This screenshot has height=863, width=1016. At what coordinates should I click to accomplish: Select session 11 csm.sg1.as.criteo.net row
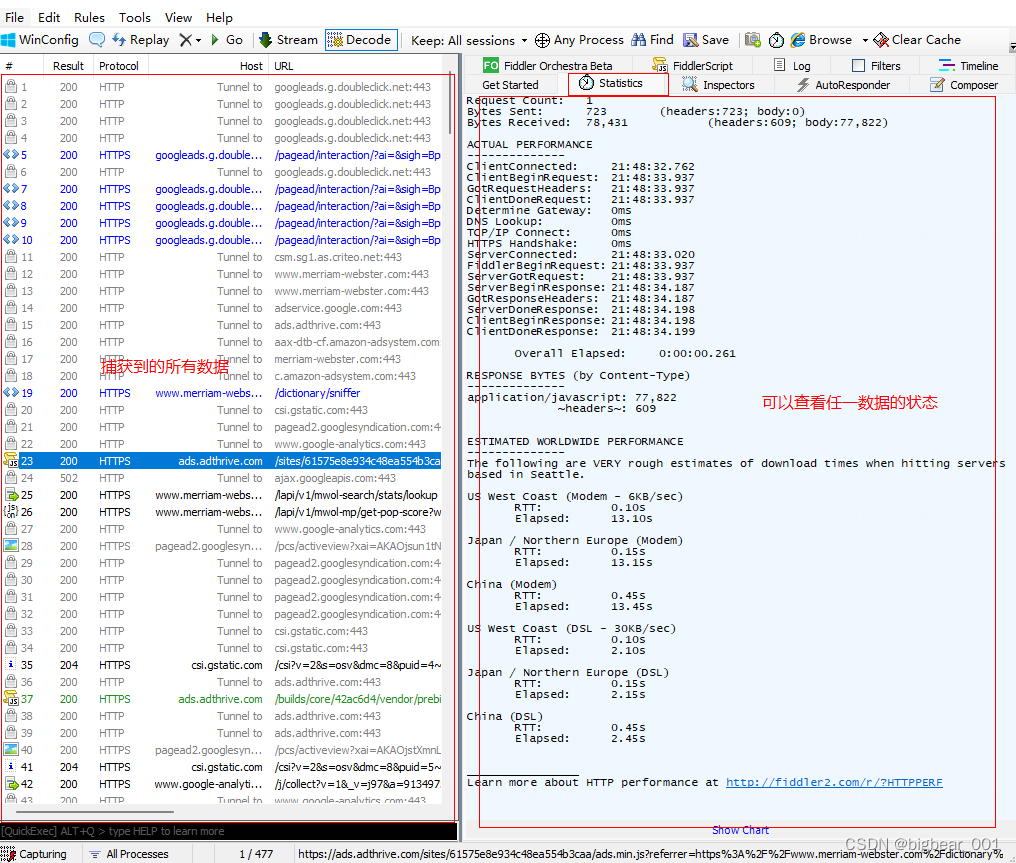coord(222,257)
